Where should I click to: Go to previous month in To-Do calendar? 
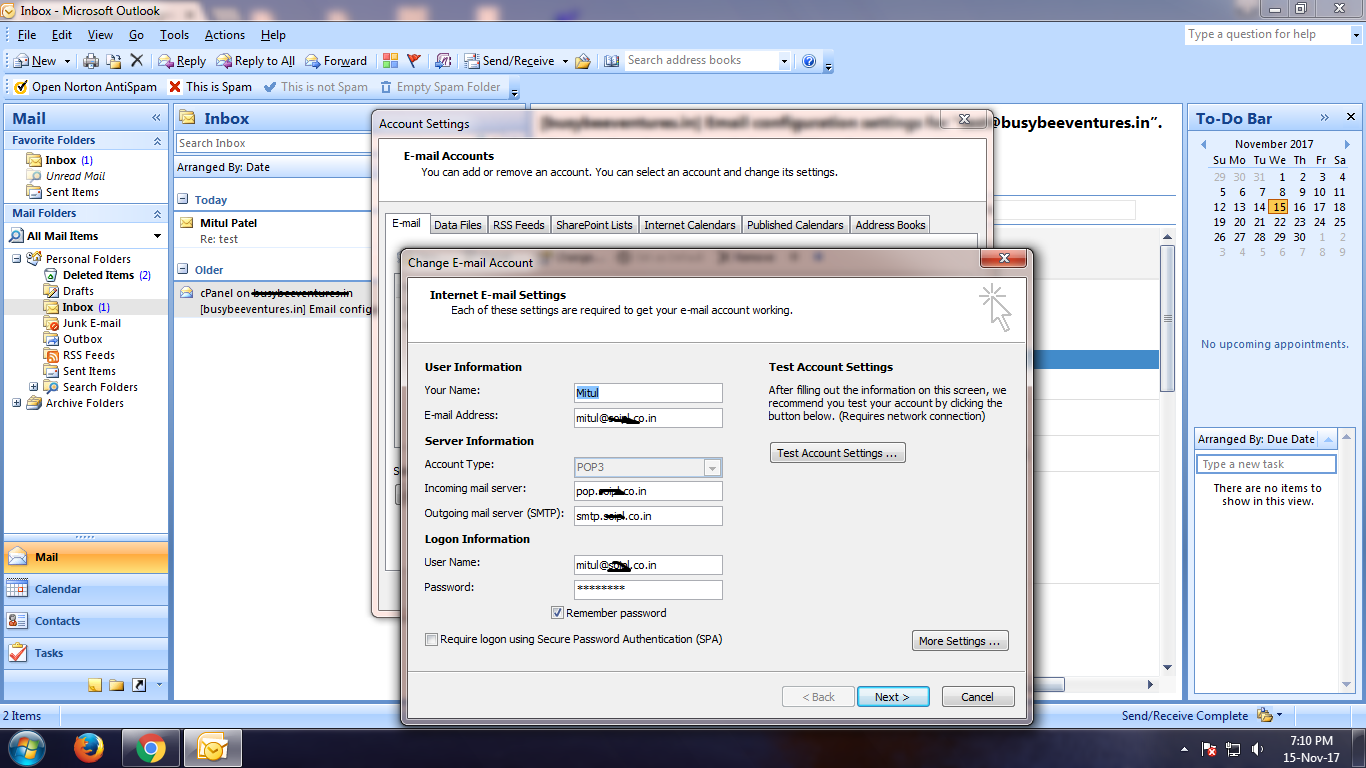pyautogui.click(x=1204, y=144)
